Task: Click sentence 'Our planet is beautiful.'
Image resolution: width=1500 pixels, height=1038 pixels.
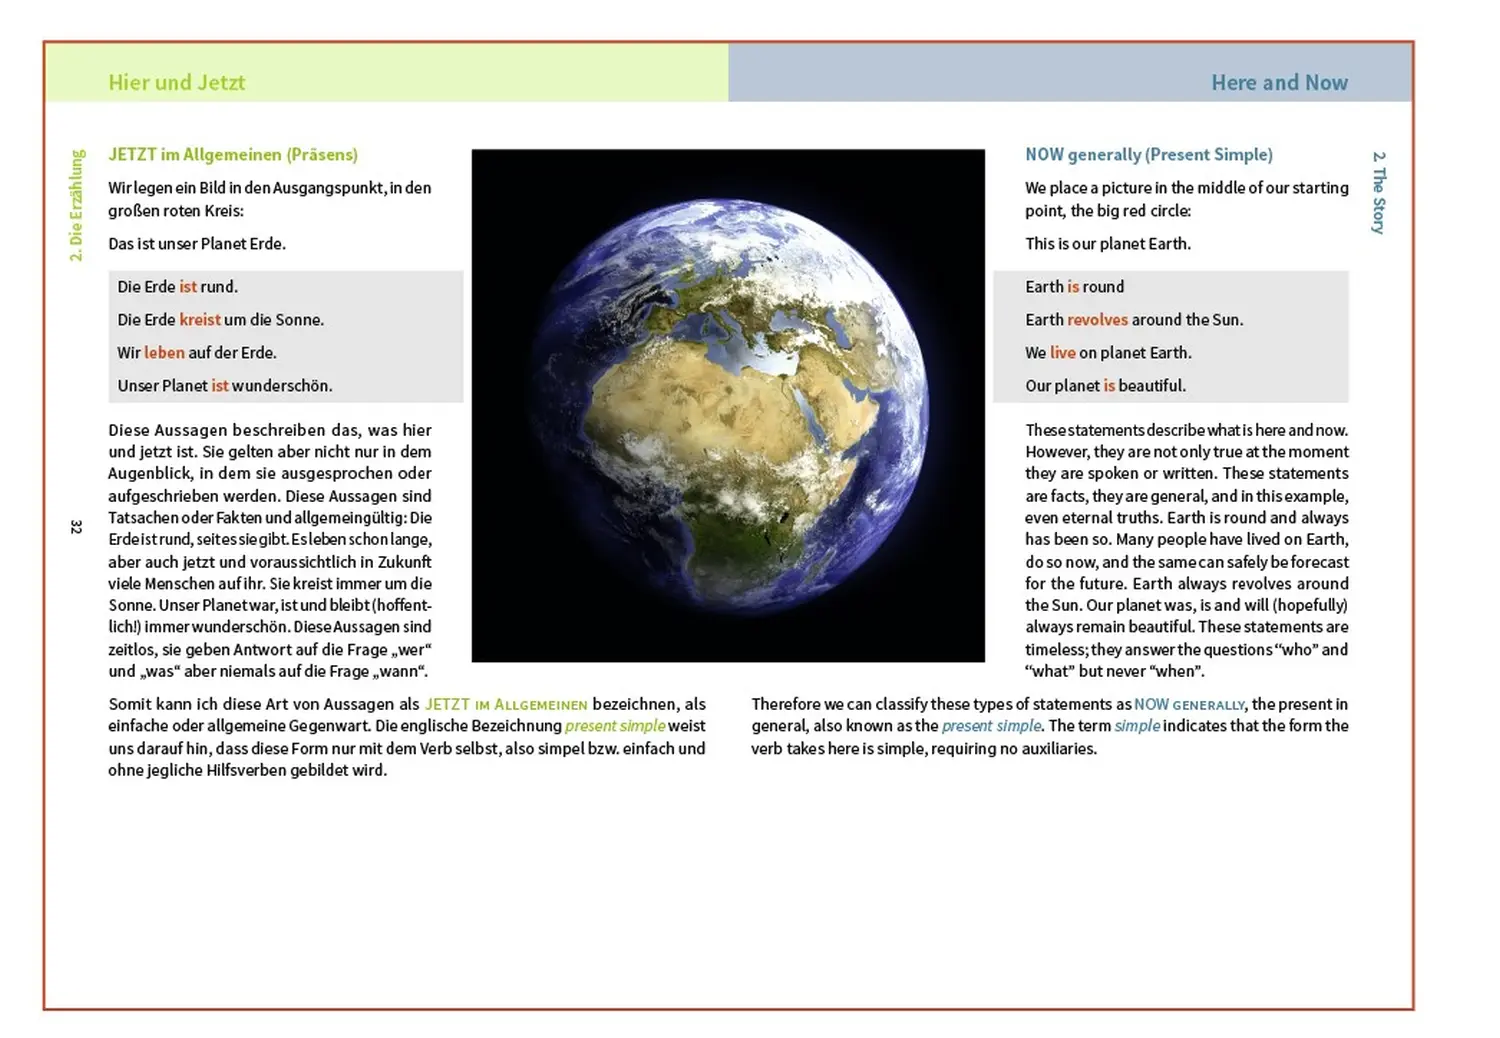Action: pyautogui.click(x=1105, y=385)
